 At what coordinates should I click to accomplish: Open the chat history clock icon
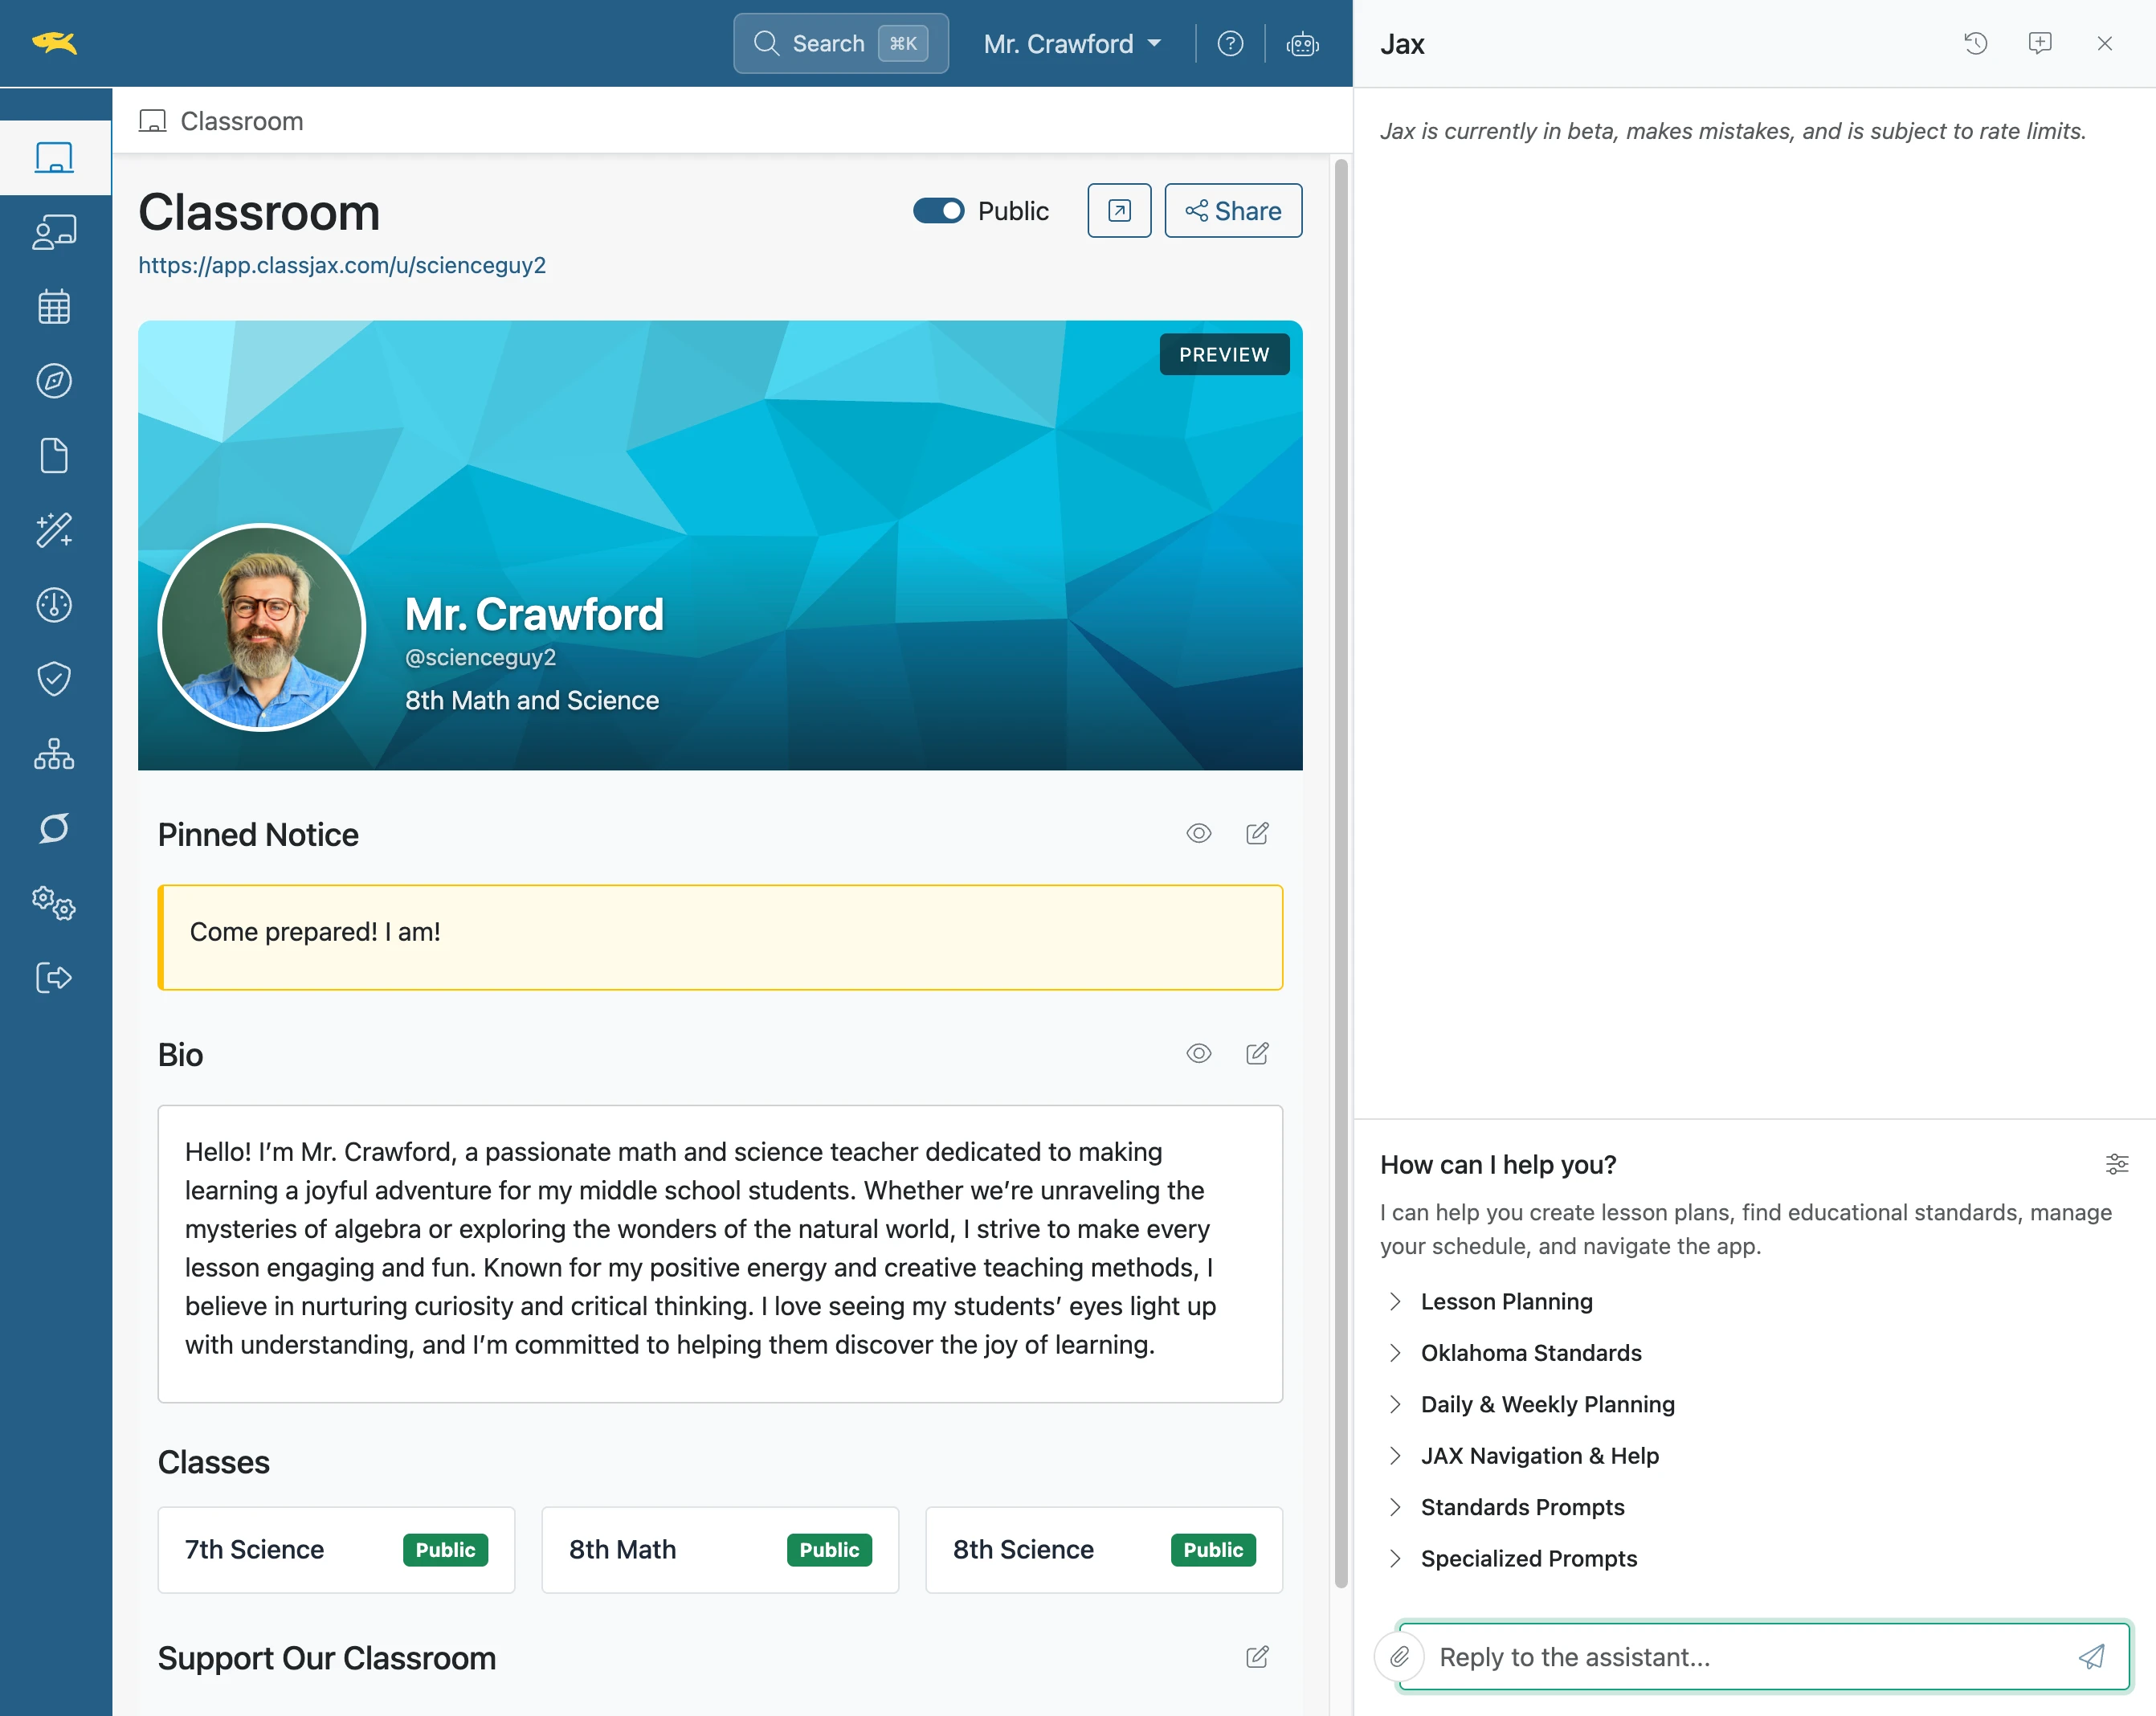1975,43
